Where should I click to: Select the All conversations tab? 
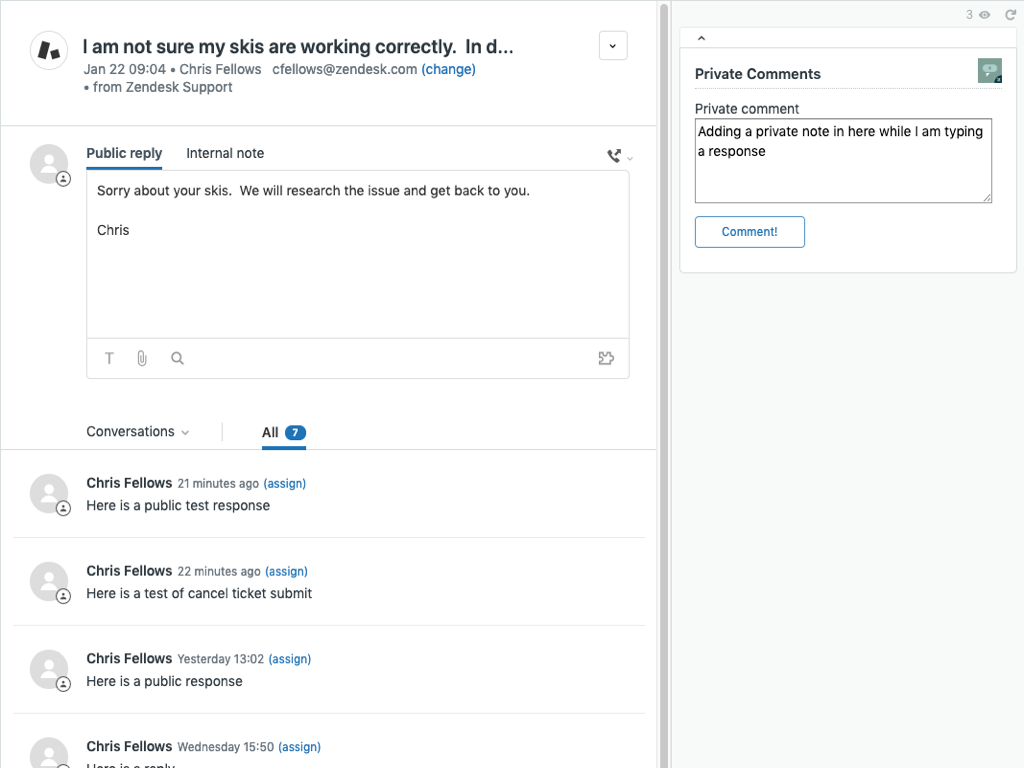tap(271, 432)
